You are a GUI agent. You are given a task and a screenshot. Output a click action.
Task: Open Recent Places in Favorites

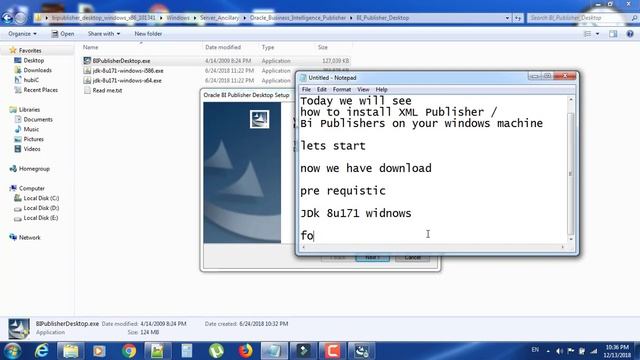point(40,90)
